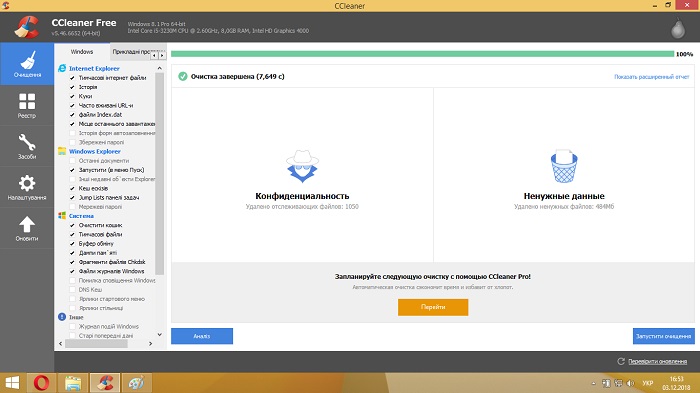Open the Windows Start button
The image size is (700, 393).
pos(12,383)
